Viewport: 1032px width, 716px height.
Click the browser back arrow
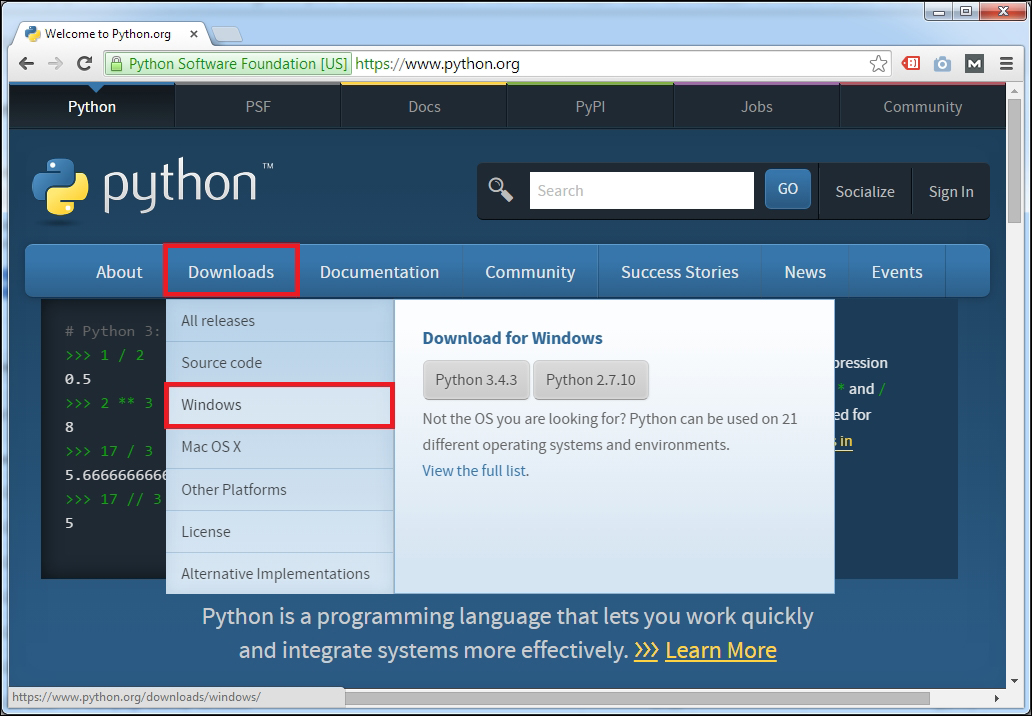26,64
